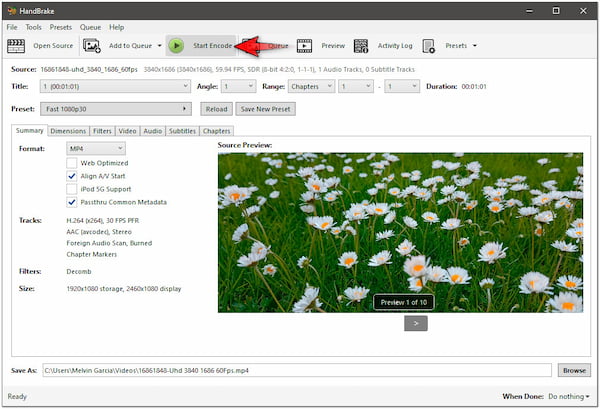Open the Queue menu
The width and height of the screenshot is (600, 409).
click(91, 27)
